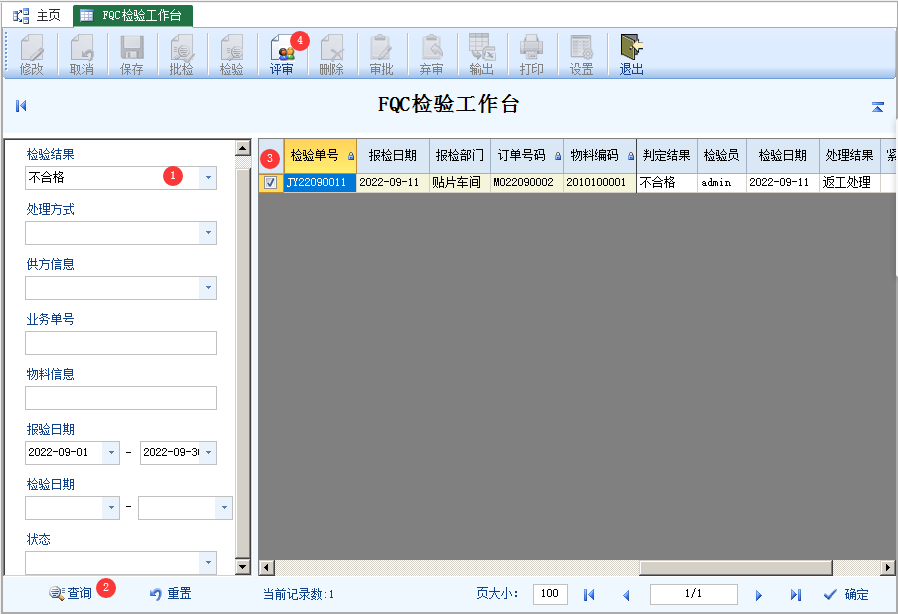Click the 批检 (batch inspect) toolbar icon
898x614 pixels.
pyautogui.click(x=182, y=54)
